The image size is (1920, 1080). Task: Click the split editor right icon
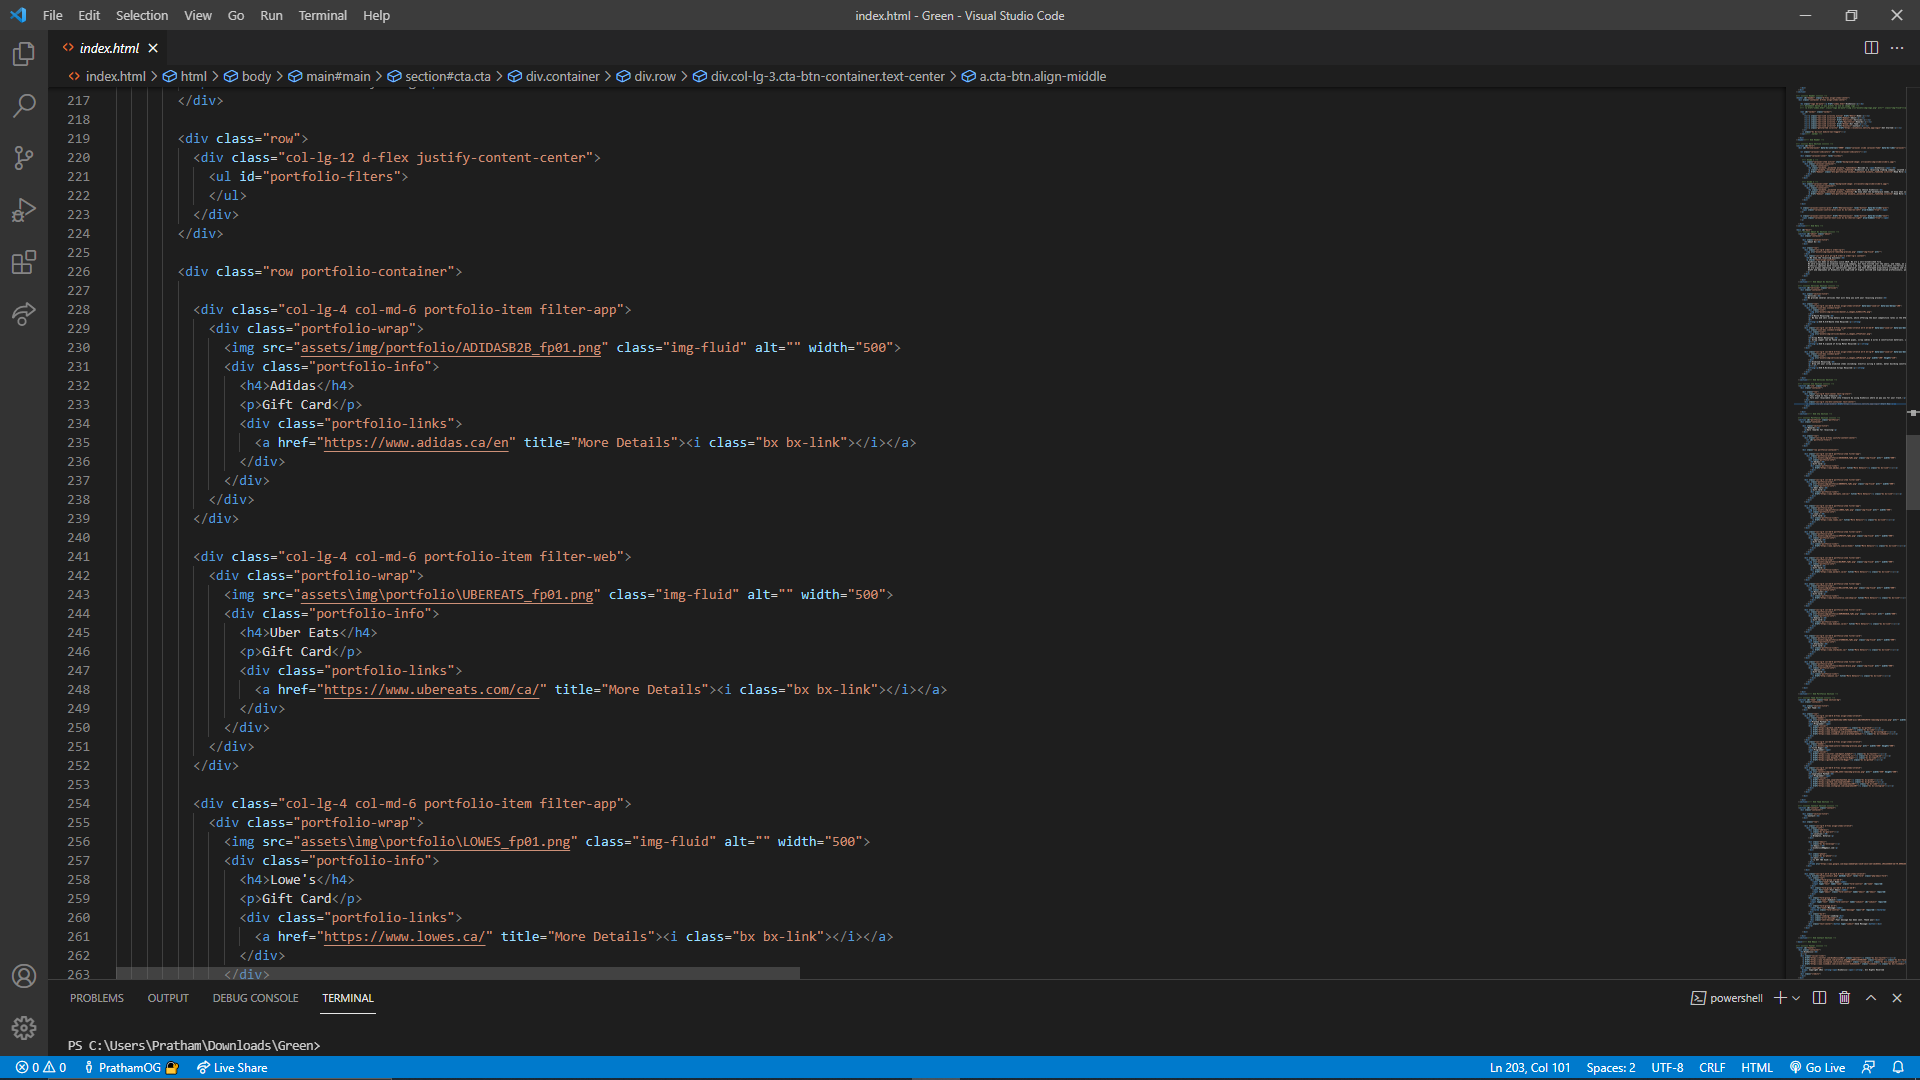(x=1871, y=48)
